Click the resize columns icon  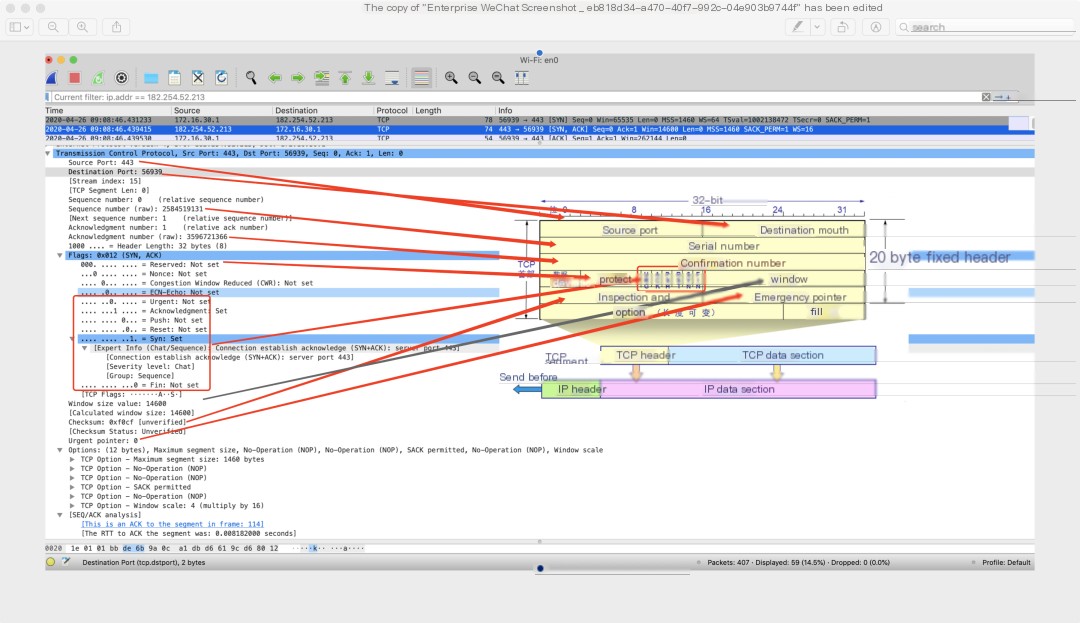click(x=521, y=78)
